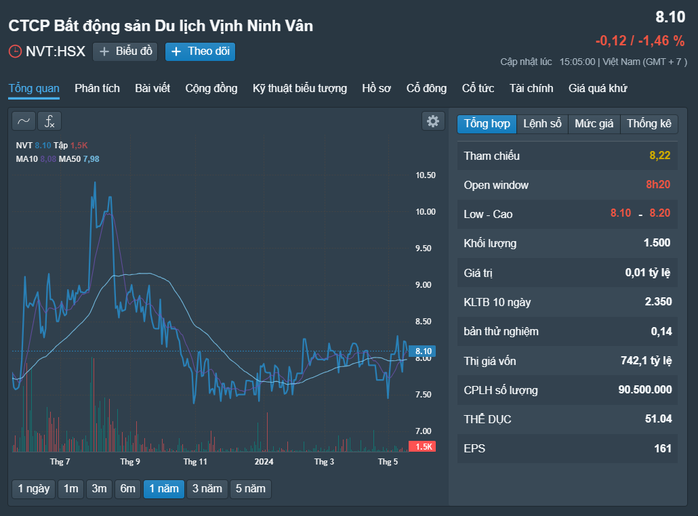This screenshot has height=516, width=698.
Task: Open the Mức giá tab
Action: click(x=594, y=124)
